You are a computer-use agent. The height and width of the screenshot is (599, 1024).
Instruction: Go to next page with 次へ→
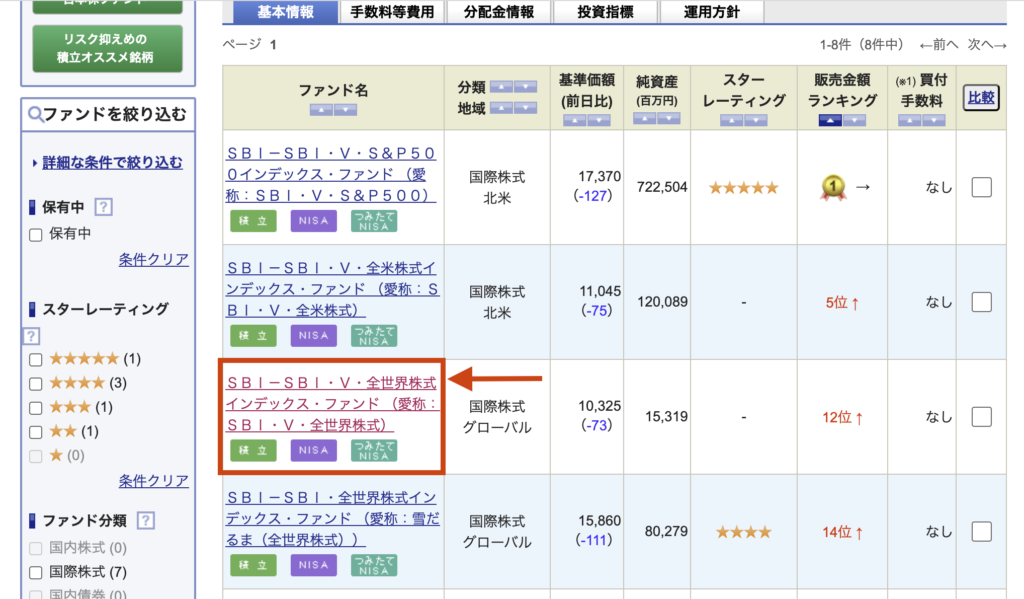pyautogui.click(x=987, y=44)
